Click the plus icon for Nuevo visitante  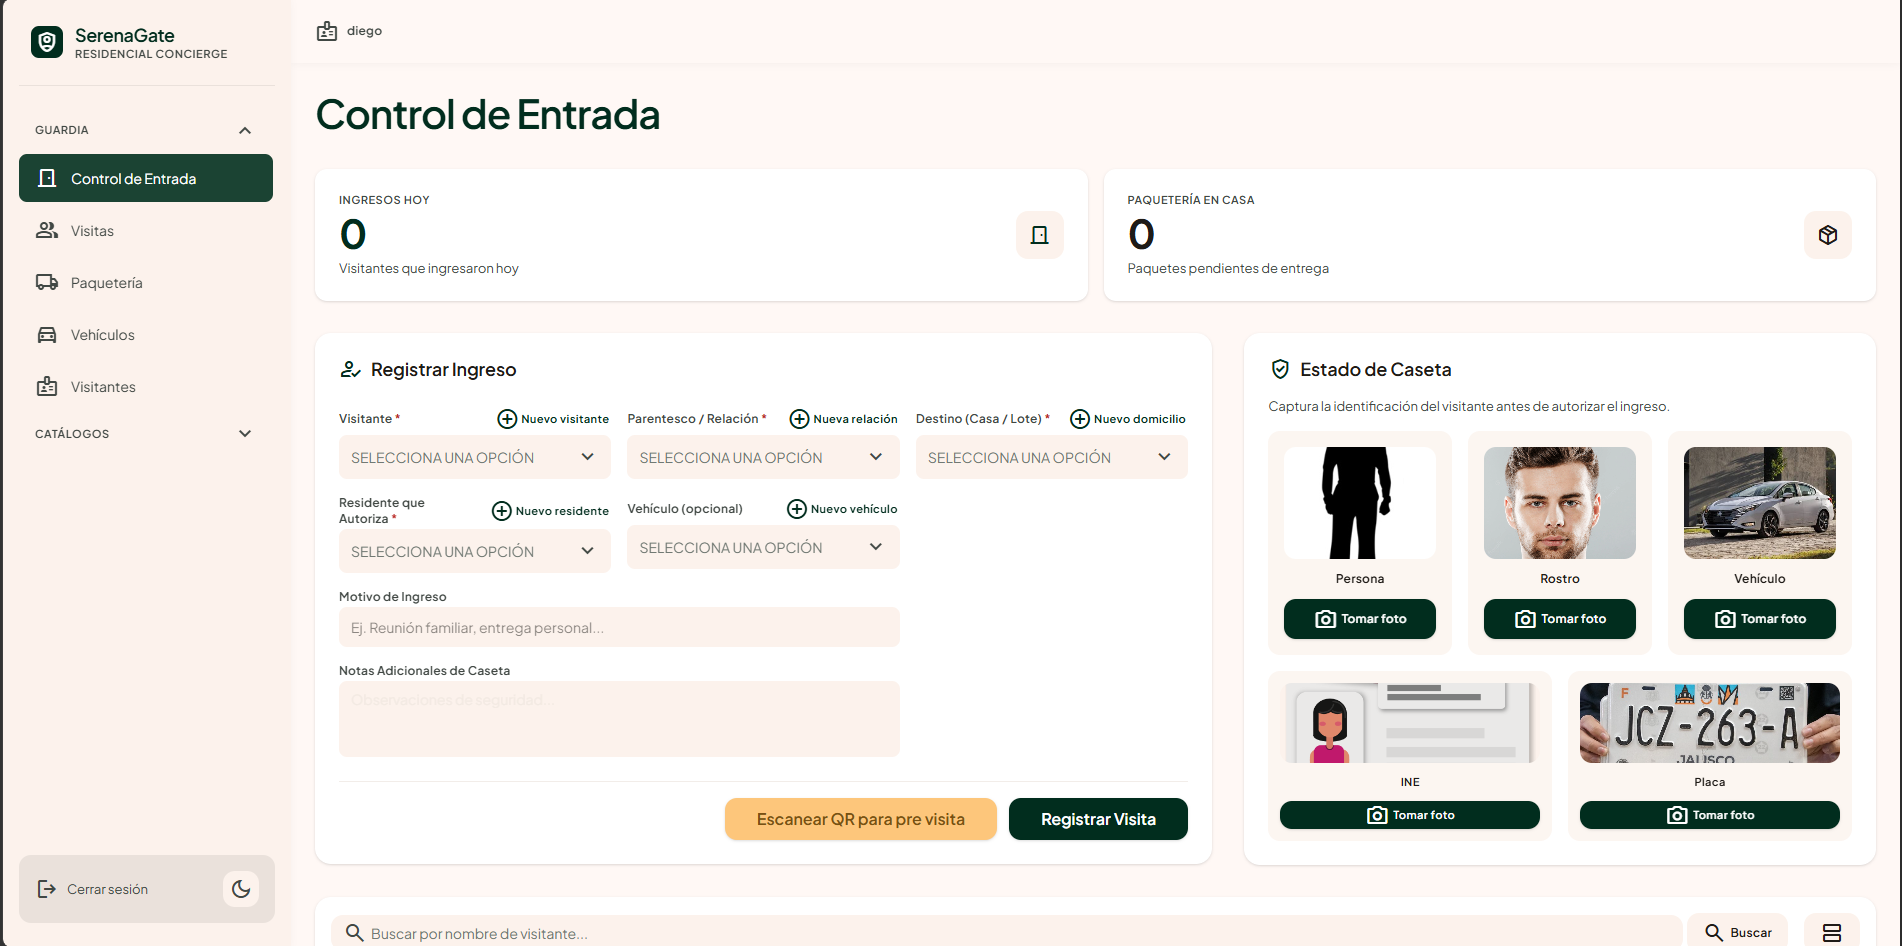click(507, 419)
